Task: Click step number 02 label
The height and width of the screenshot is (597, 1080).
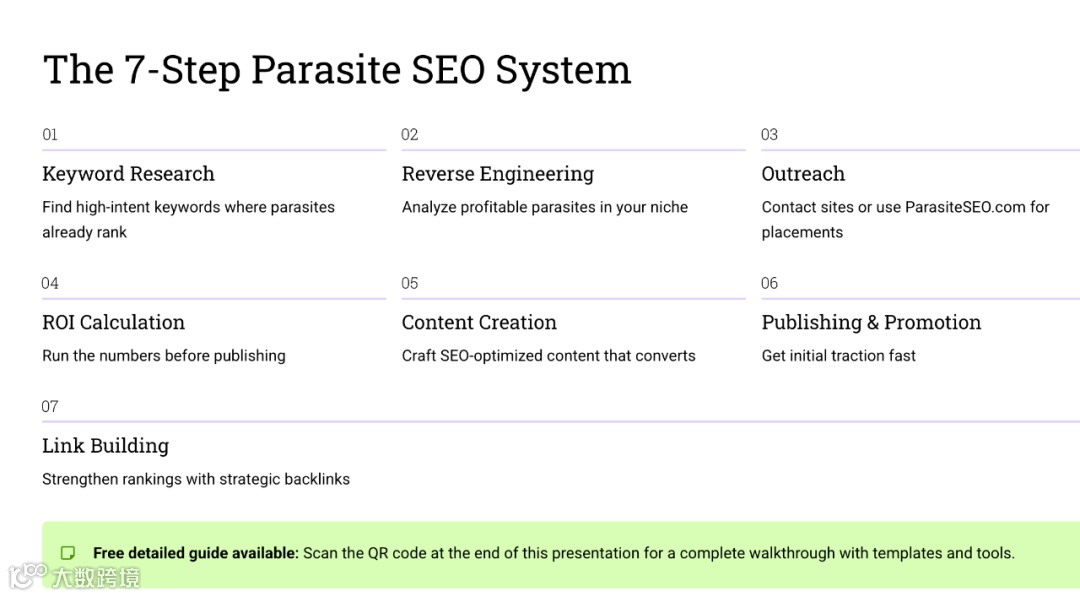Action: pyautogui.click(x=410, y=134)
